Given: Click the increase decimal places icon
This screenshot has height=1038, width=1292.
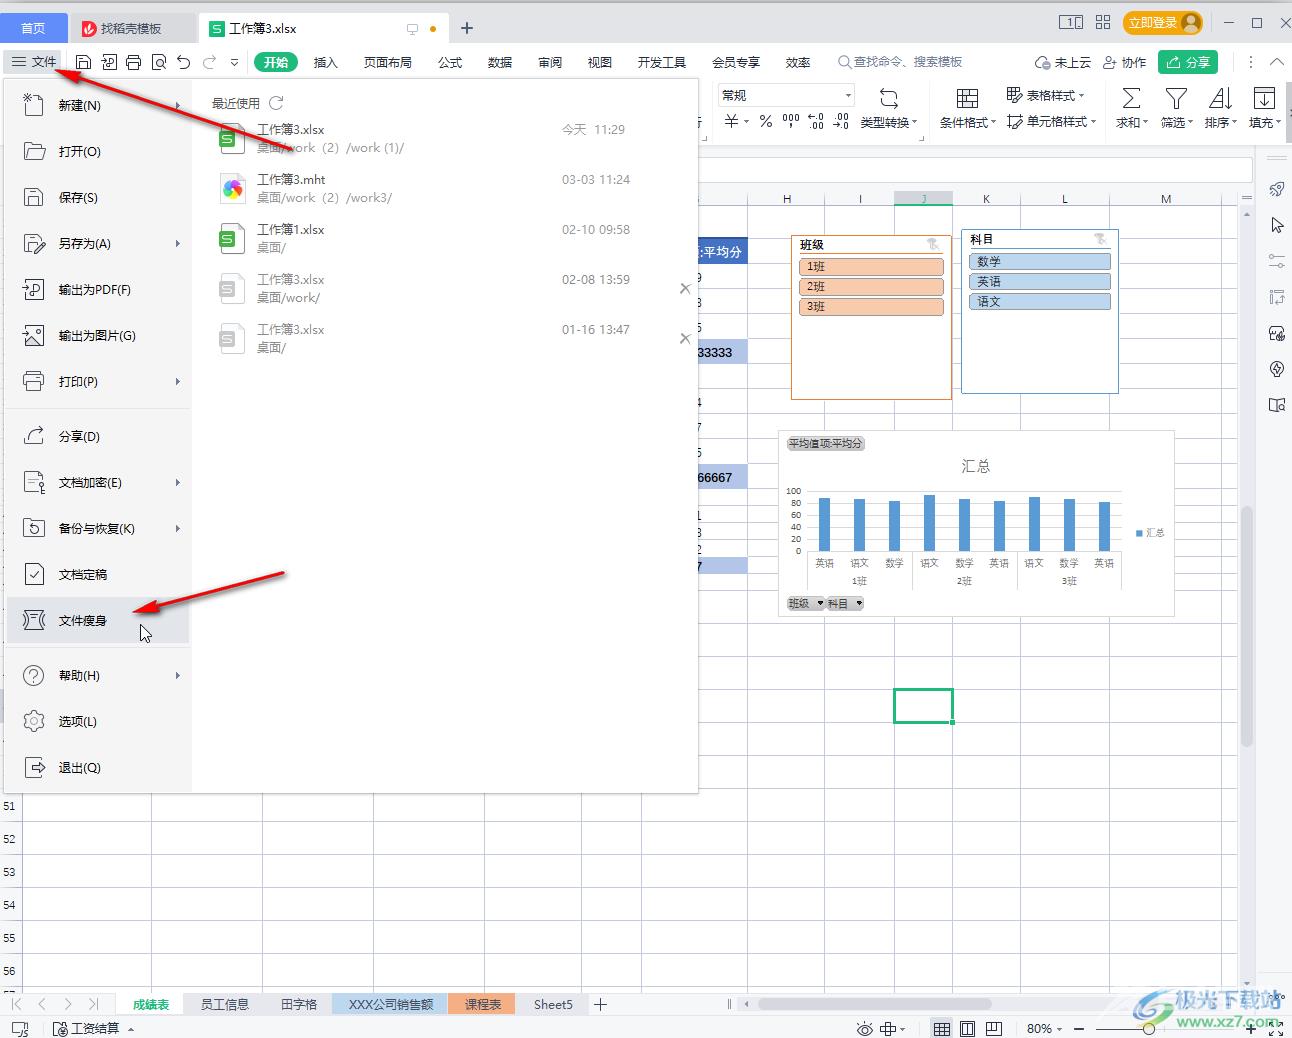Looking at the screenshot, I should [816, 121].
